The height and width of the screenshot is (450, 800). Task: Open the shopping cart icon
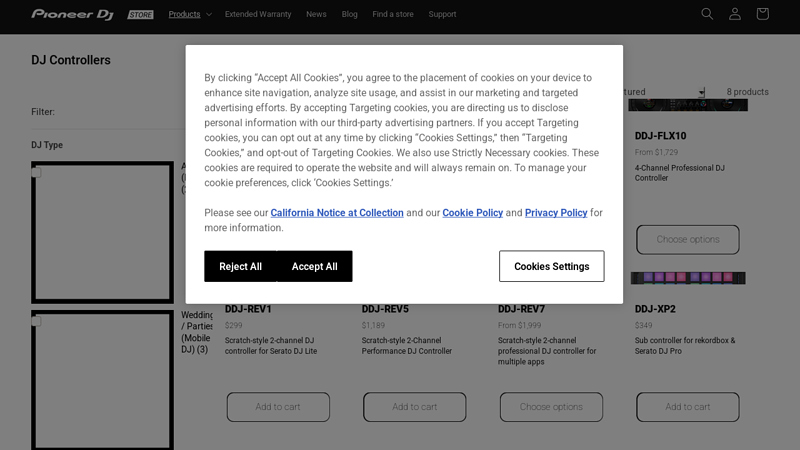[x=762, y=14]
